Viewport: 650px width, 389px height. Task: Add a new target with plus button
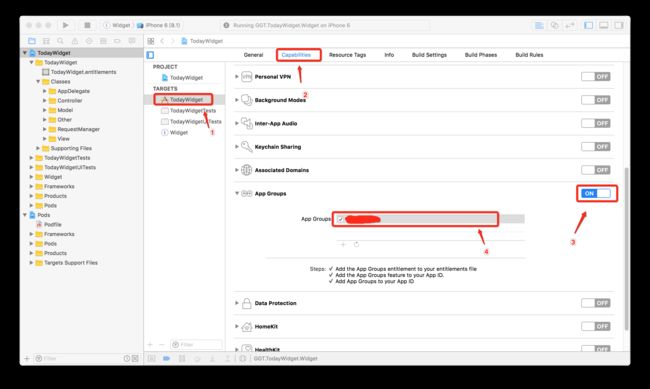click(x=150, y=345)
